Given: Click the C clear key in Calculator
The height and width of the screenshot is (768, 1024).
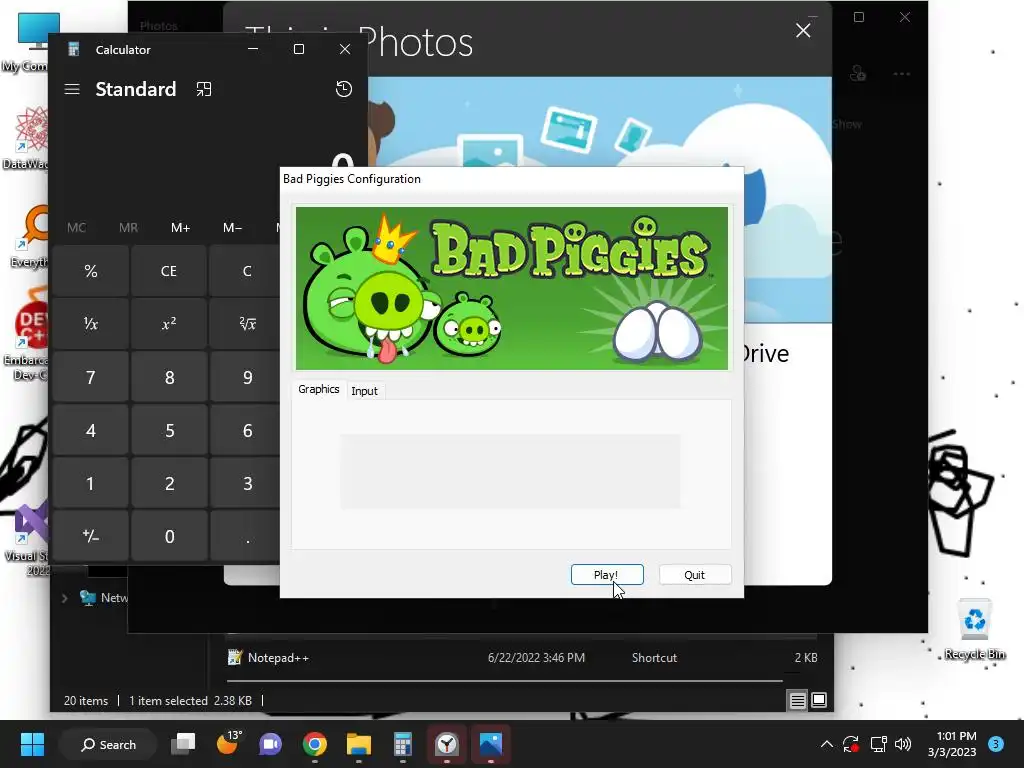Looking at the screenshot, I should (x=245, y=271).
